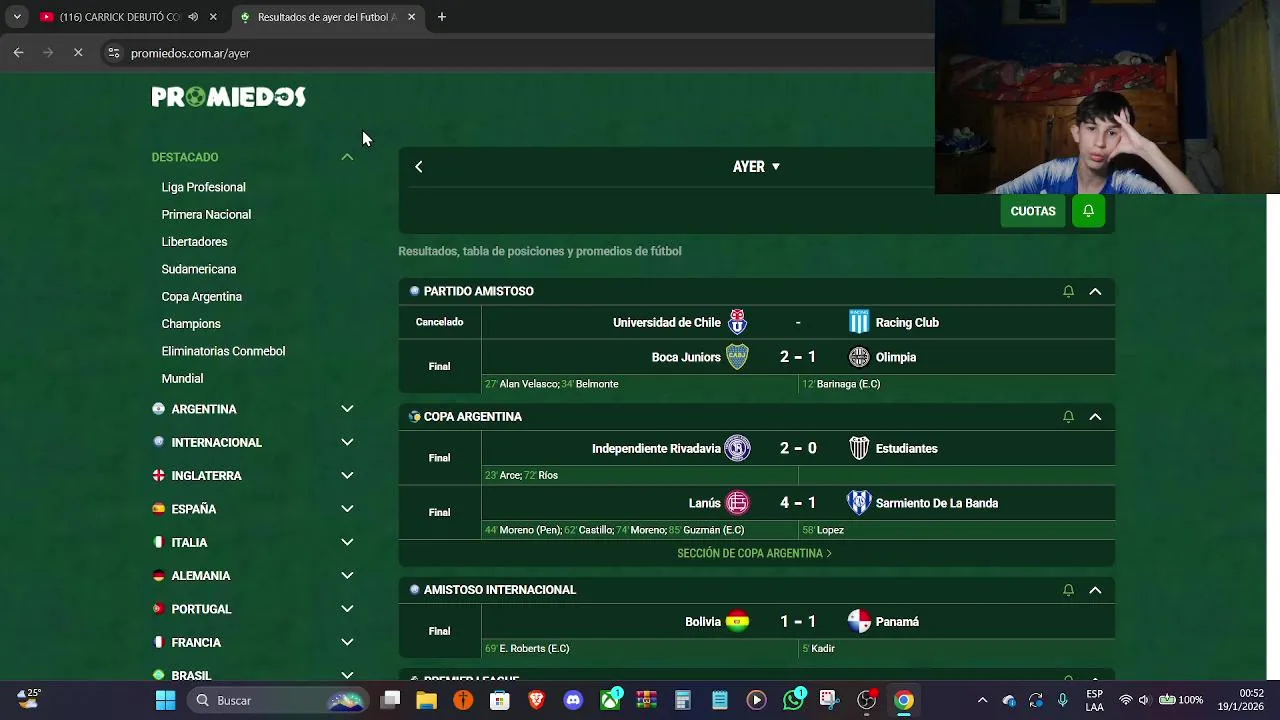Toggle bell alert for Amistoso Internacional
The width and height of the screenshot is (1280, 720).
coord(1068,590)
